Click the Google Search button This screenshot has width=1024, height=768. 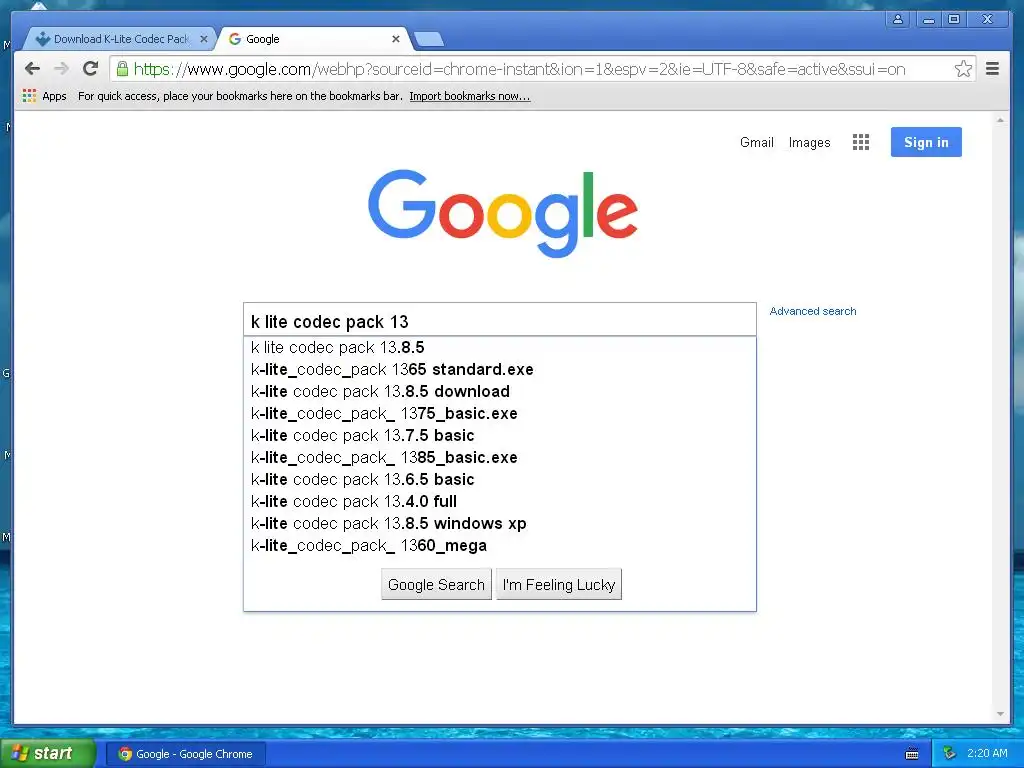pyautogui.click(x=436, y=584)
